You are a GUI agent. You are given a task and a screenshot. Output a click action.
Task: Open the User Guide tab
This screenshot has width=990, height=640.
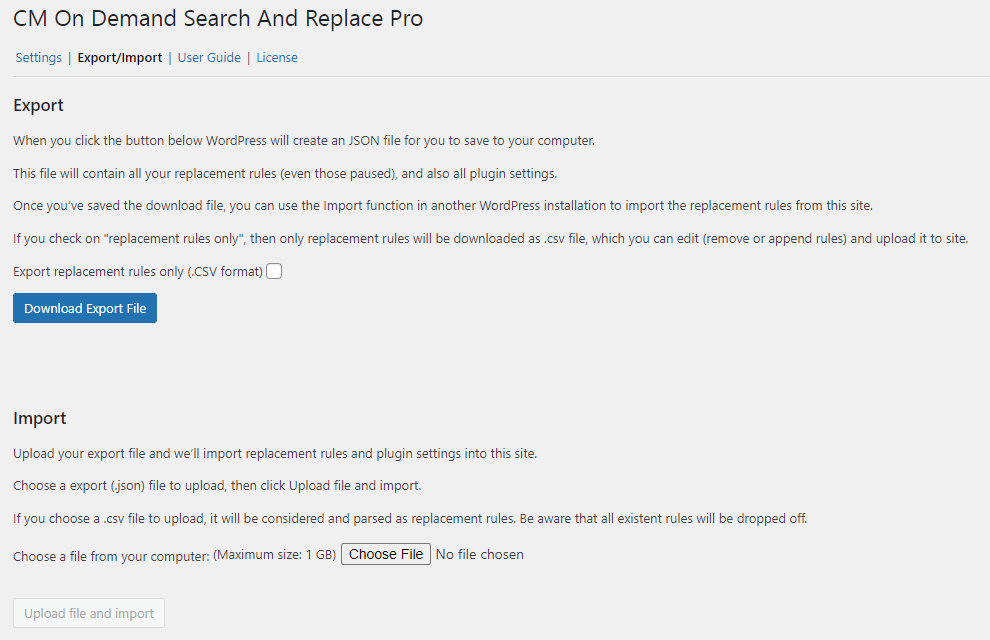pos(209,58)
